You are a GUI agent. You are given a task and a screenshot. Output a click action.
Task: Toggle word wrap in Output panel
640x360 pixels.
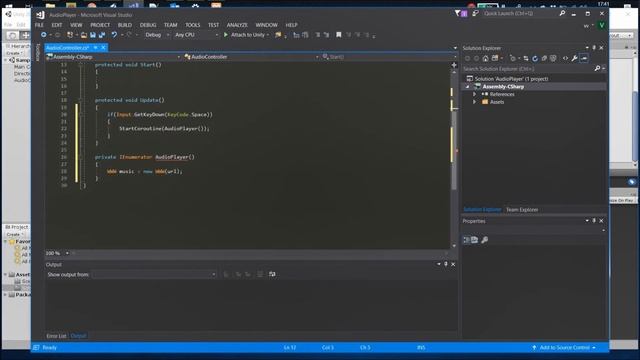point(272,274)
